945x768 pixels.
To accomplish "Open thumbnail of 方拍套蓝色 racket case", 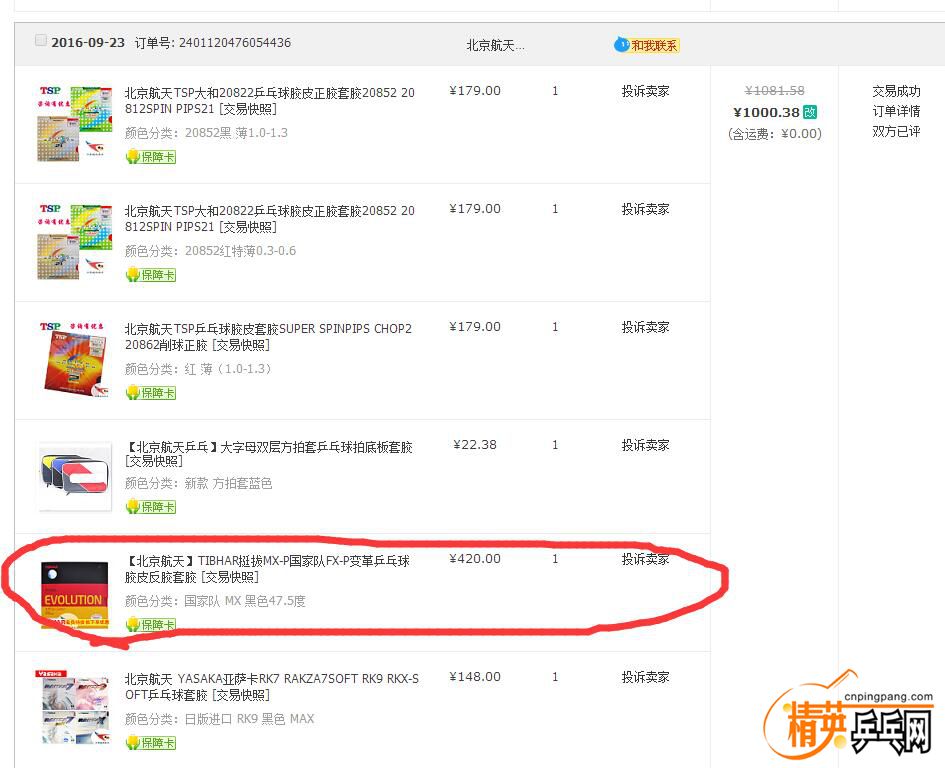I will tap(75, 476).
